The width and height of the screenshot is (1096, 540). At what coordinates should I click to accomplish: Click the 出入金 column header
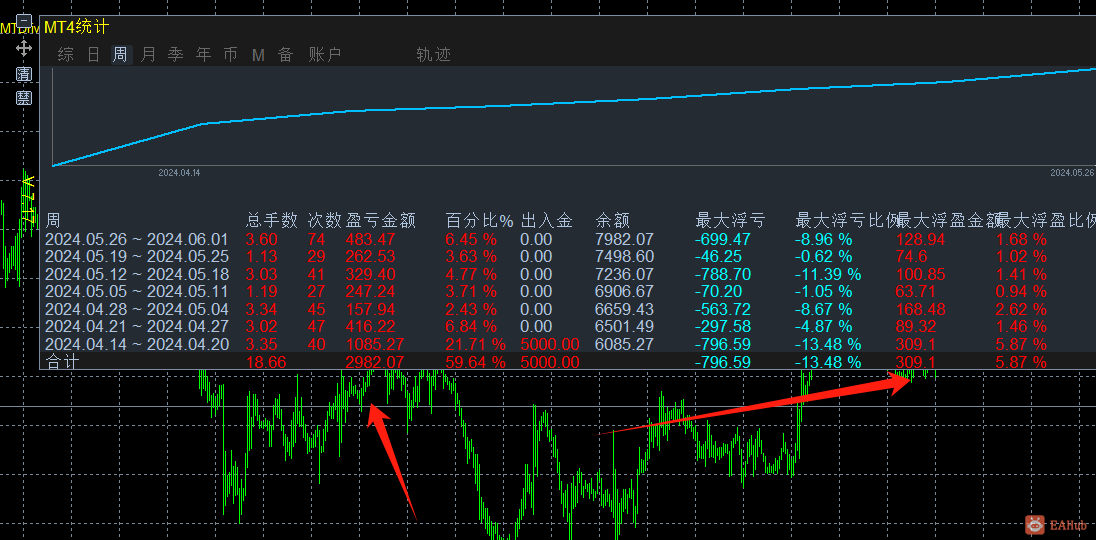(546, 221)
